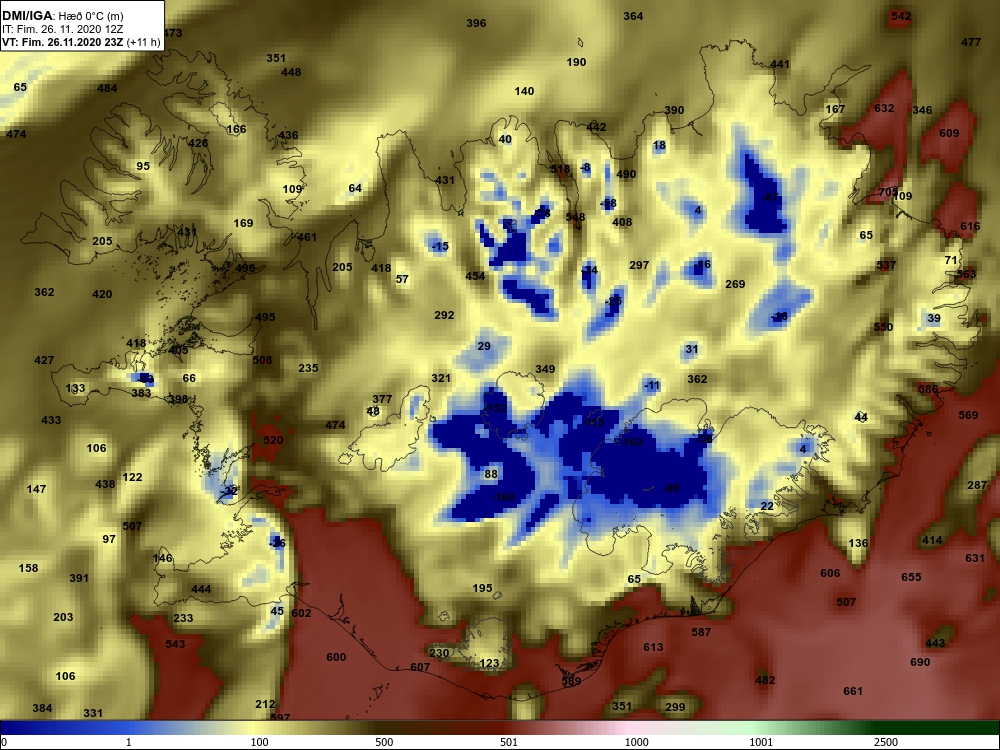Click the map value 195
Image resolution: width=1000 pixels, height=750 pixels.
(x=483, y=588)
